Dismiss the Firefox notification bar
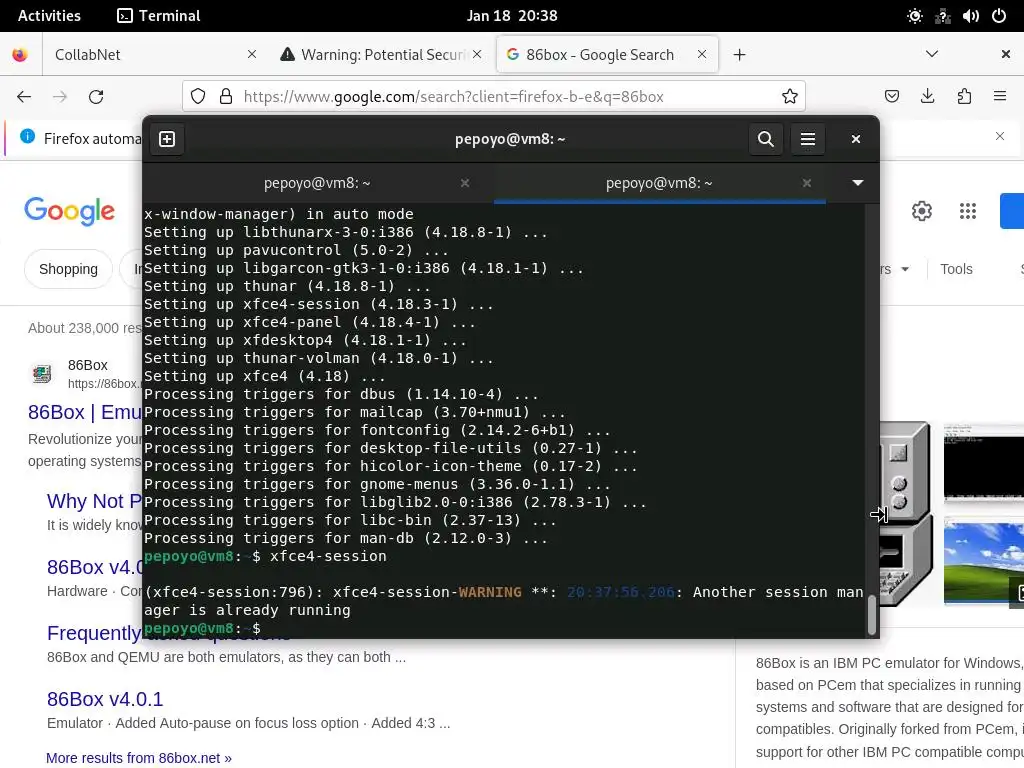 (1000, 136)
